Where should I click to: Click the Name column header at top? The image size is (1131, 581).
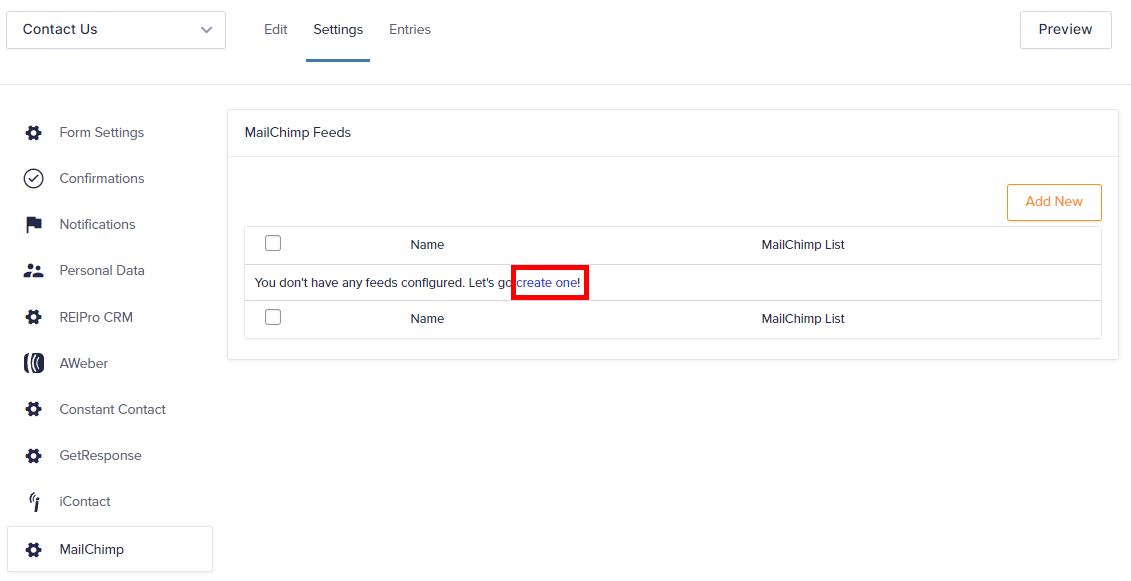tap(427, 245)
